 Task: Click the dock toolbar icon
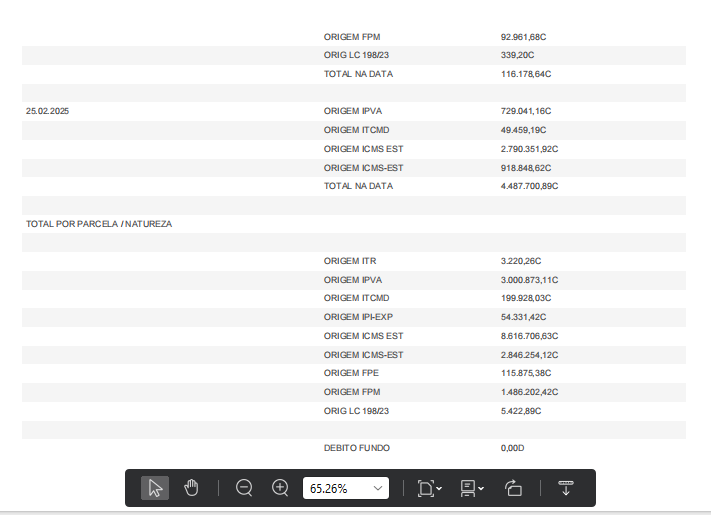pyautogui.click(x=566, y=488)
